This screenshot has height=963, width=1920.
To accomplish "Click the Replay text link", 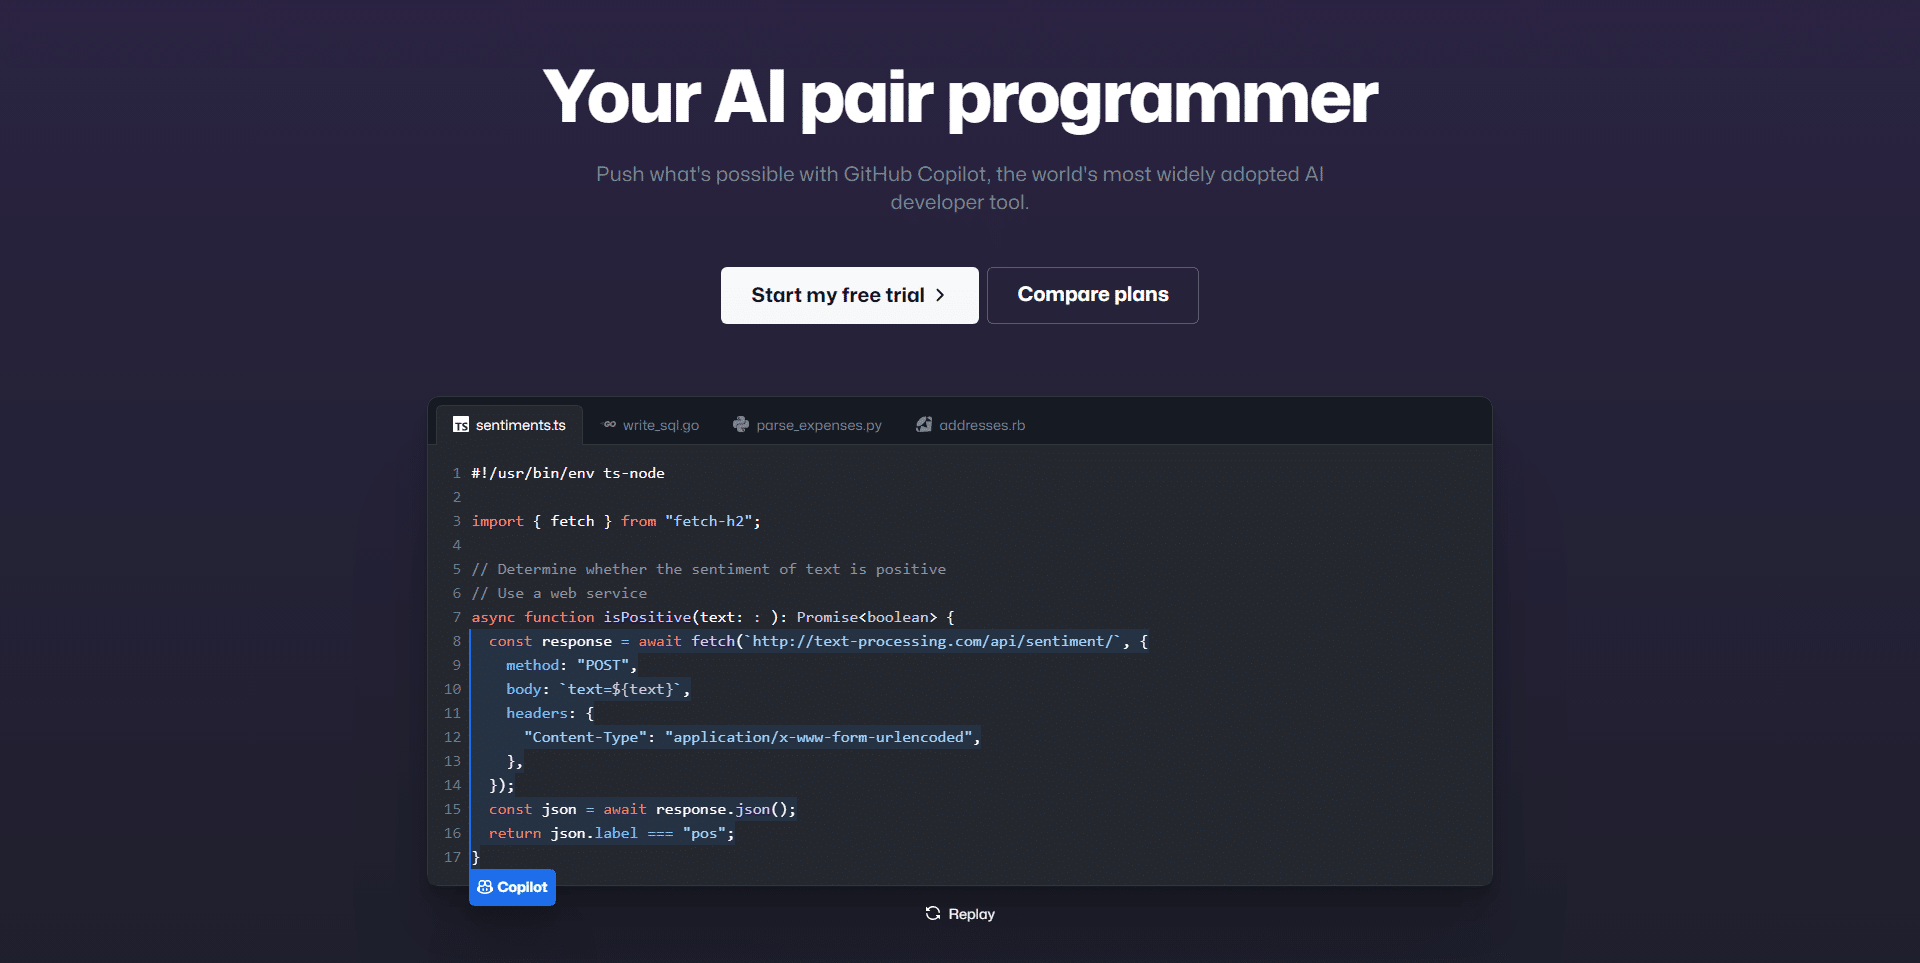I will (971, 914).
